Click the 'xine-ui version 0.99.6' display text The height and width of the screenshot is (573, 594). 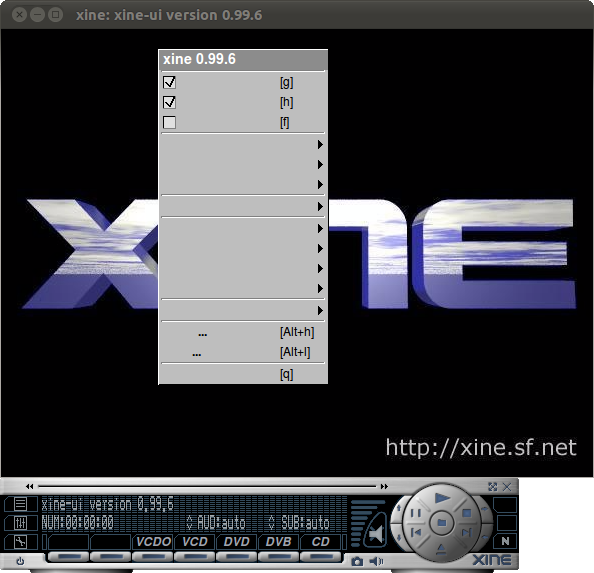coord(108,504)
